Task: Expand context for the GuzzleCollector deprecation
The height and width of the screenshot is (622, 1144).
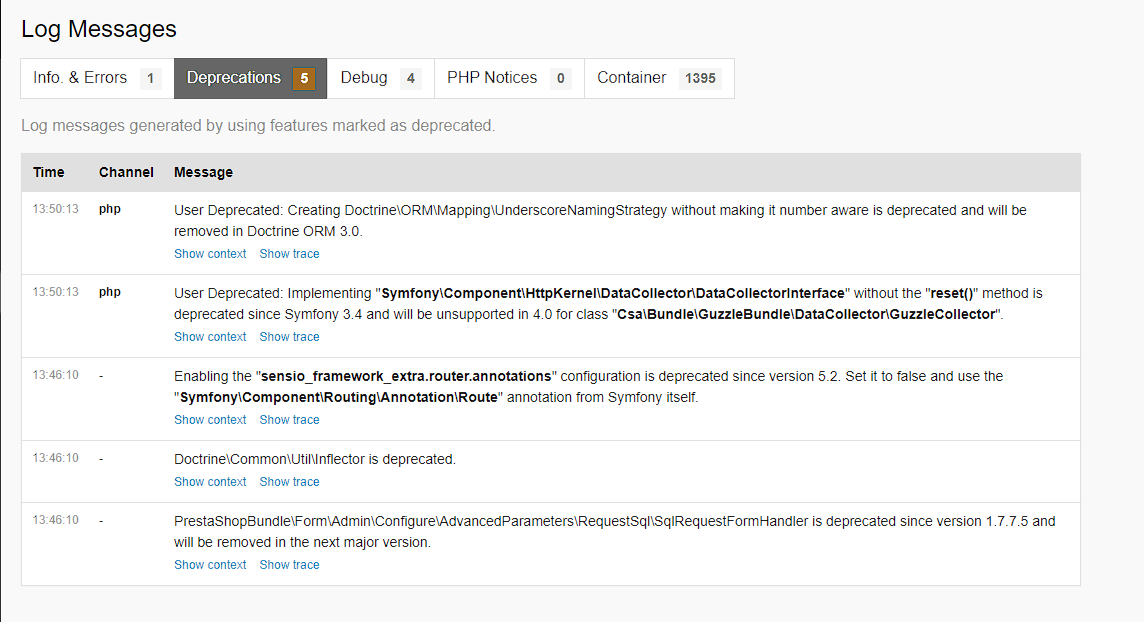Action: (x=210, y=337)
